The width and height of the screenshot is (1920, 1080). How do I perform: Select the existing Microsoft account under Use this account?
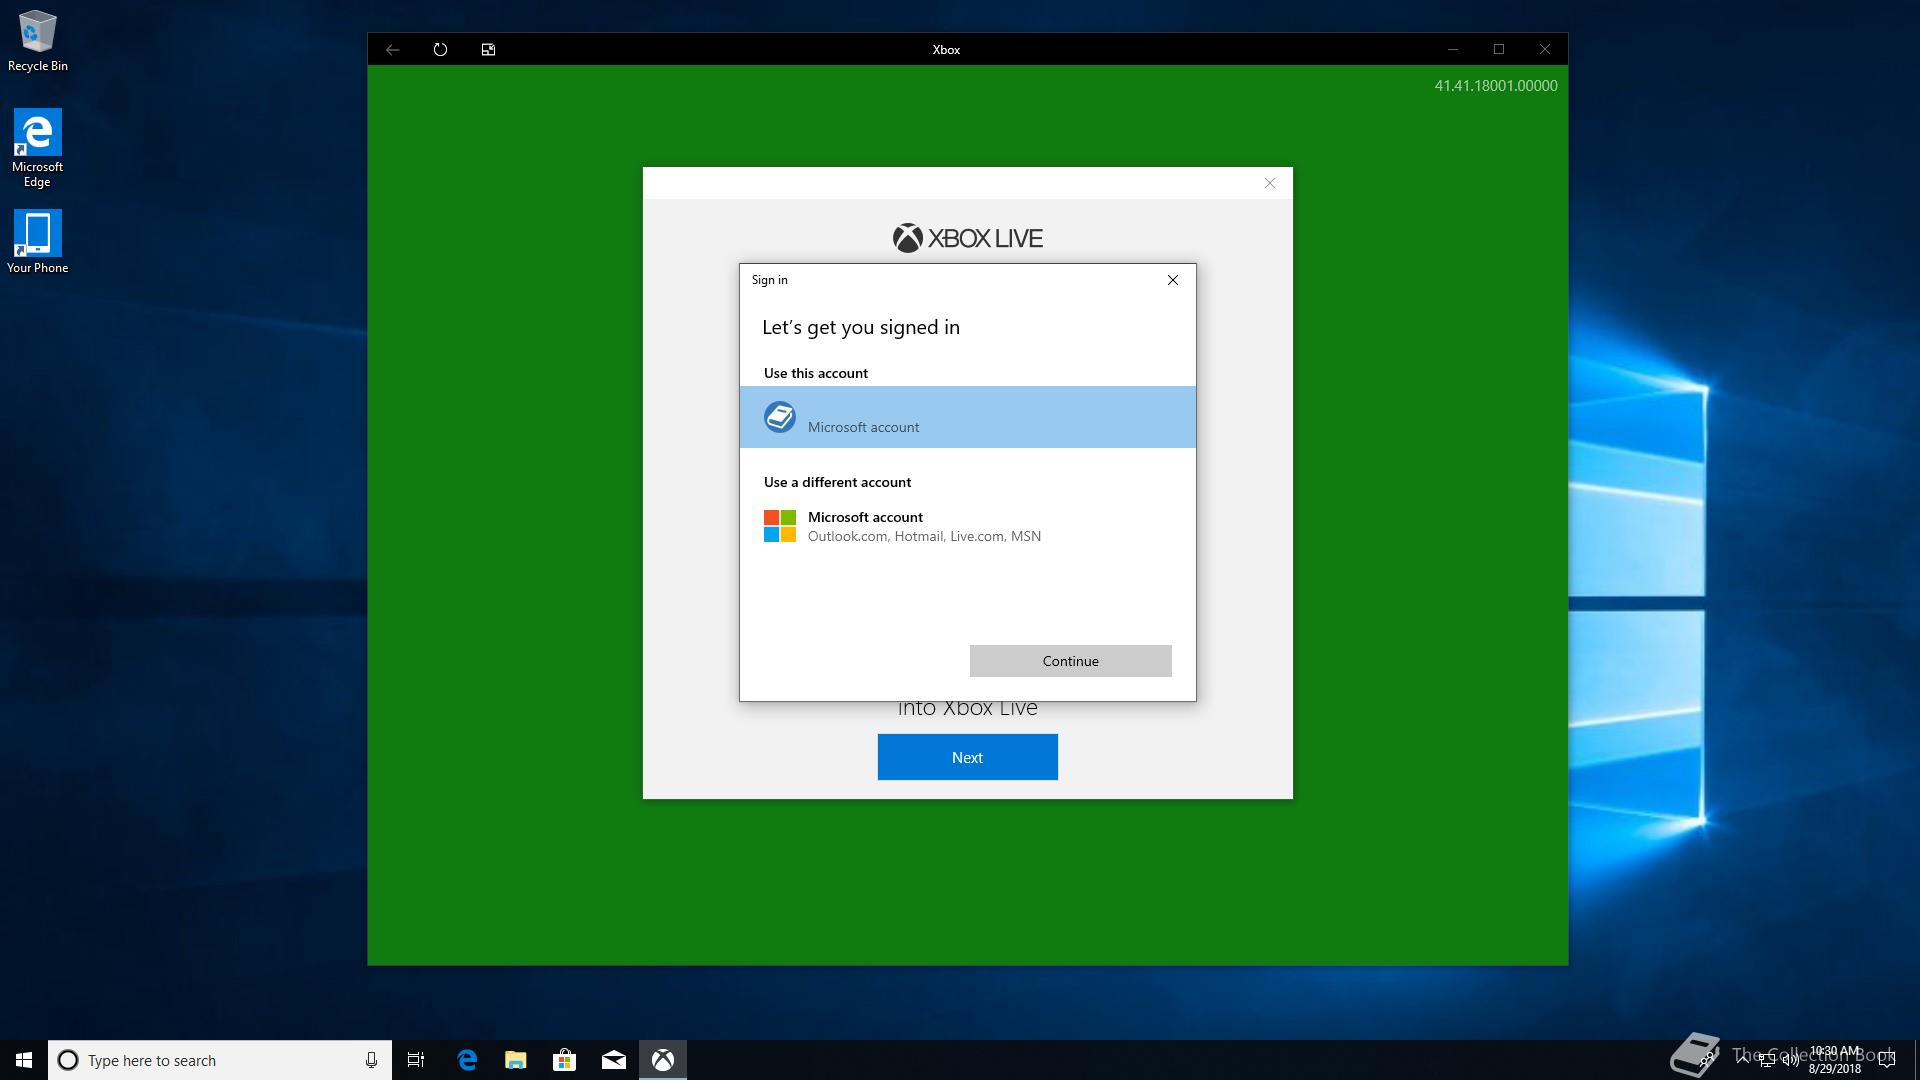point(968,417)
